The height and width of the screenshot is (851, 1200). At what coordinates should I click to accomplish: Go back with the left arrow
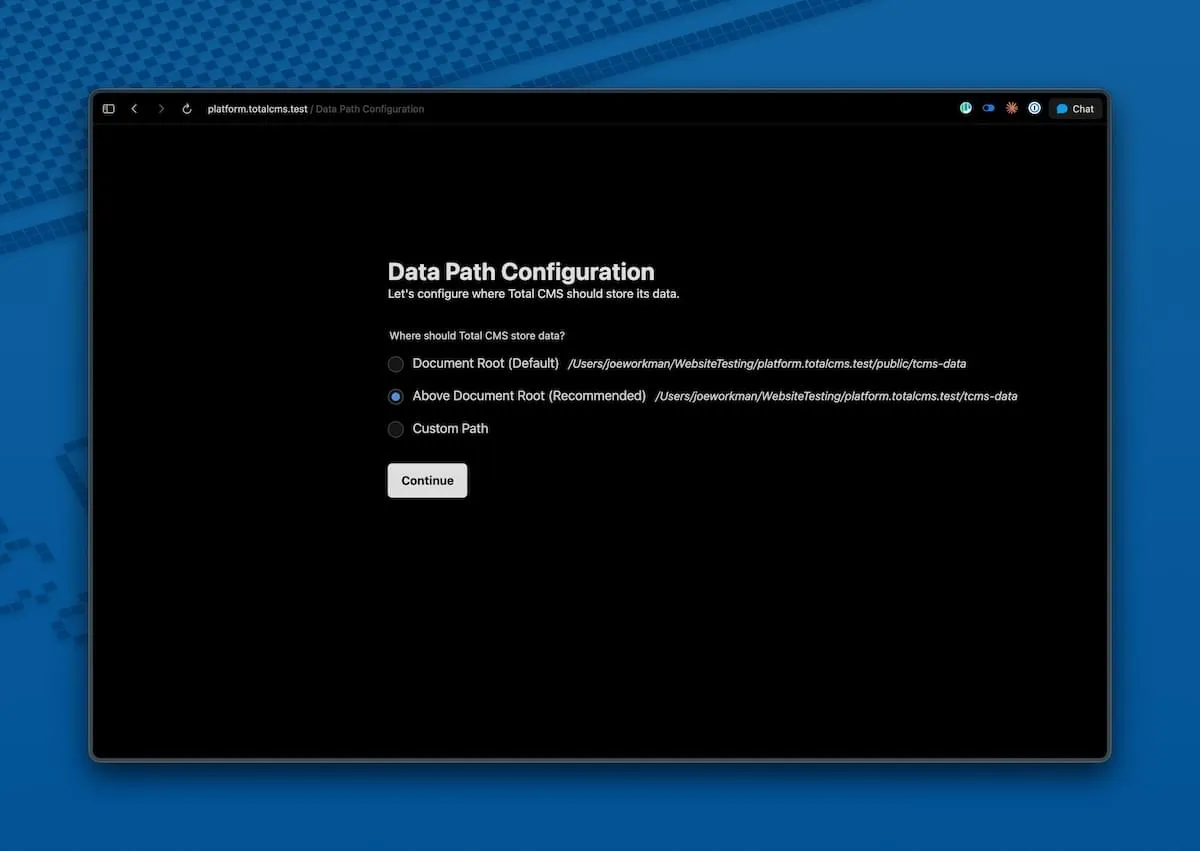pyautogui.click(x=134, y=109)
